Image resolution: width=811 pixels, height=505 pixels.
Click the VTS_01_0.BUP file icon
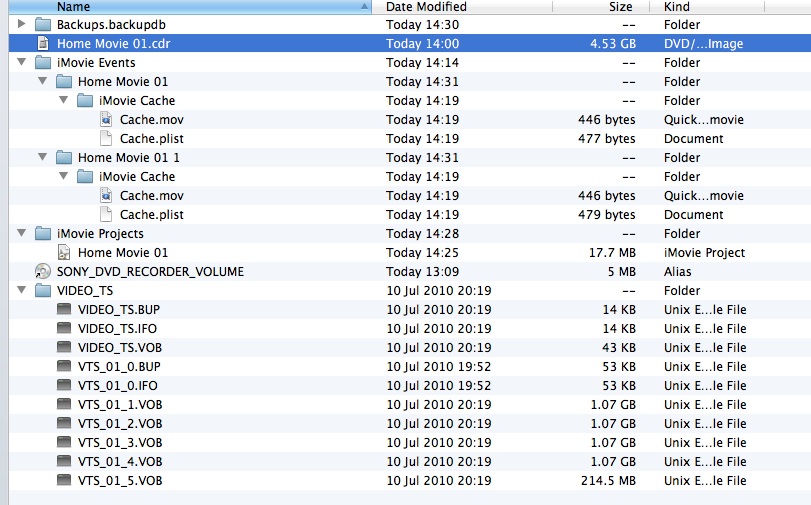point(64,366)
